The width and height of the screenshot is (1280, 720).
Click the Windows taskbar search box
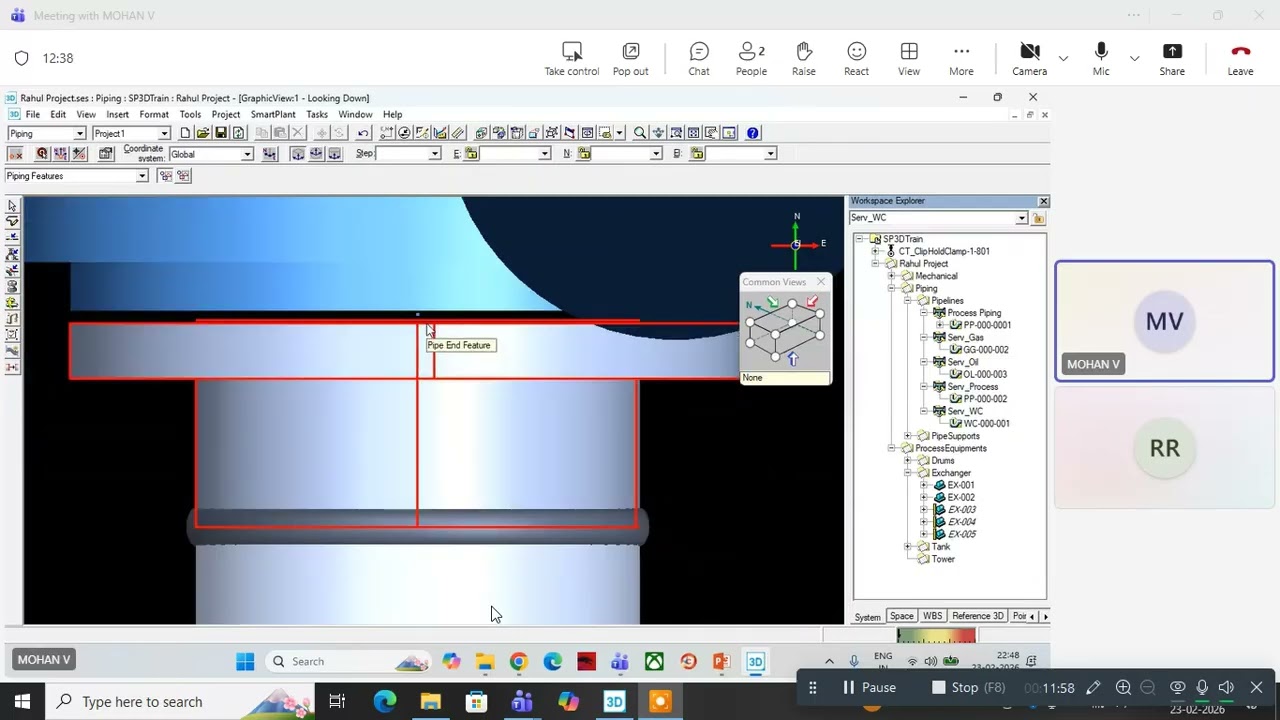142,702
